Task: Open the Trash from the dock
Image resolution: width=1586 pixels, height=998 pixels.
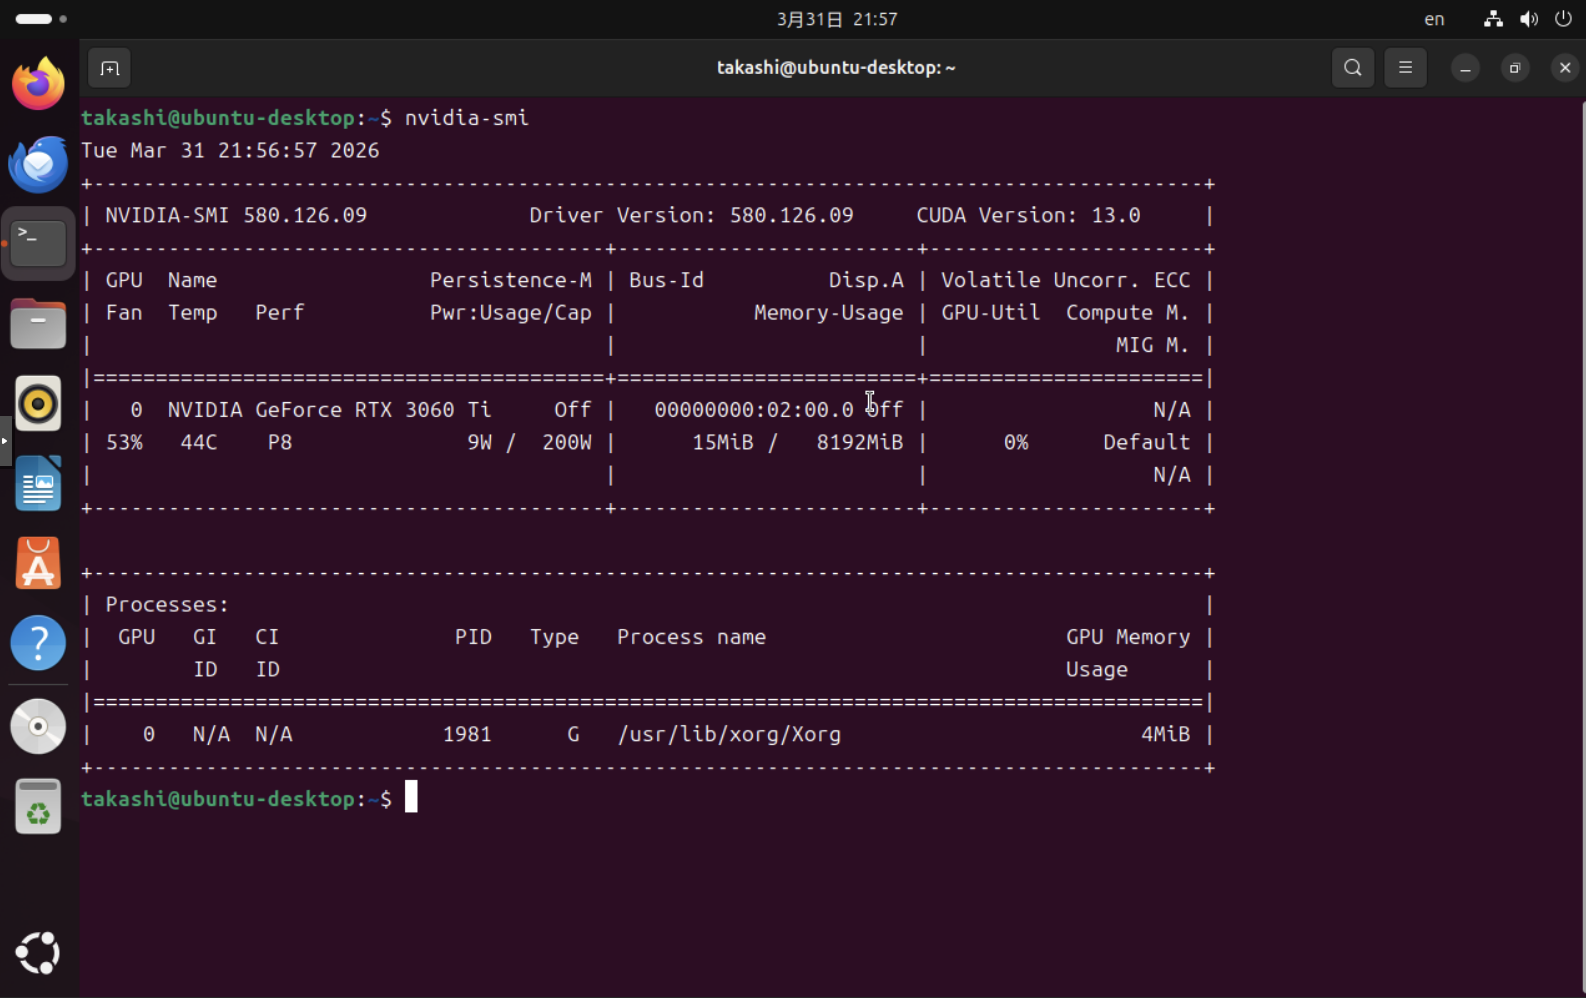Action: point(38,806)
